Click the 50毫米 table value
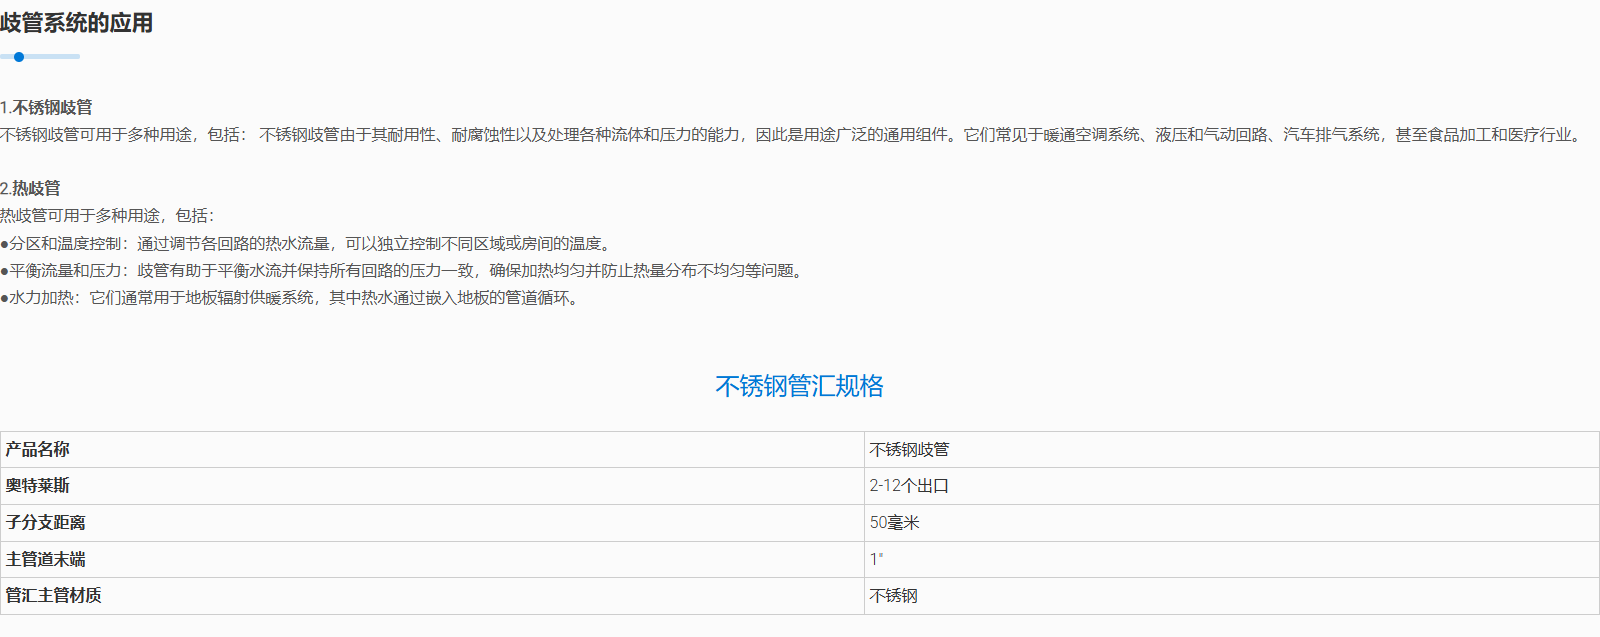 tap(894, 523)
